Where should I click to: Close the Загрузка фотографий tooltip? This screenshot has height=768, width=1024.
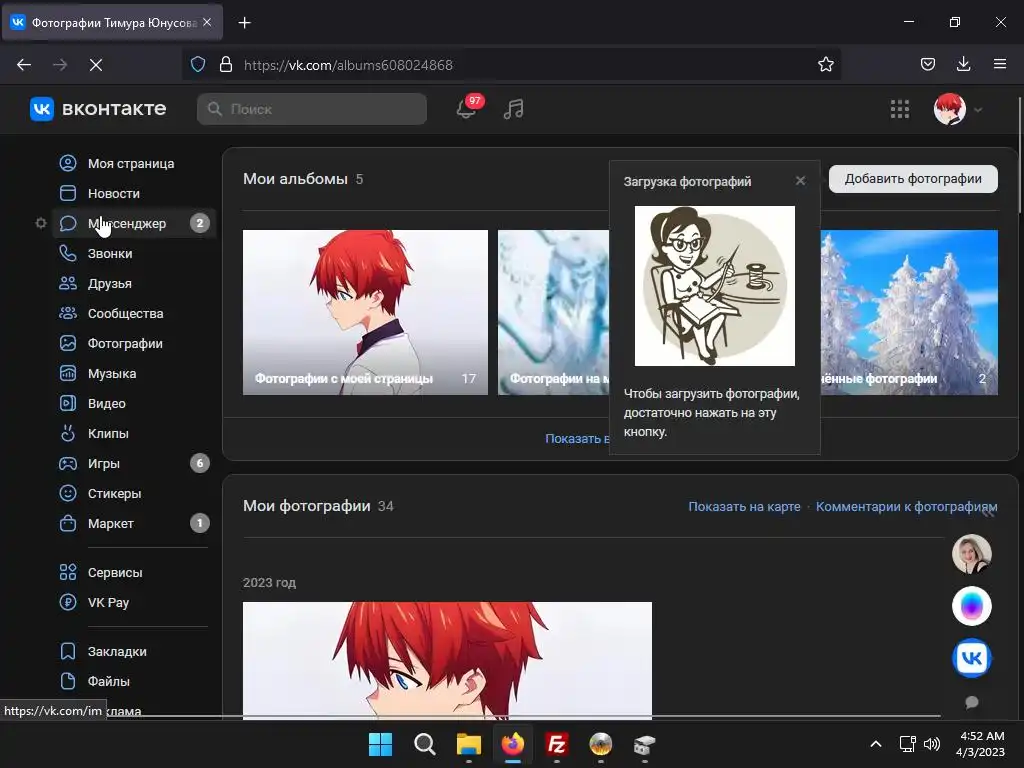click(x=801, y=181)
